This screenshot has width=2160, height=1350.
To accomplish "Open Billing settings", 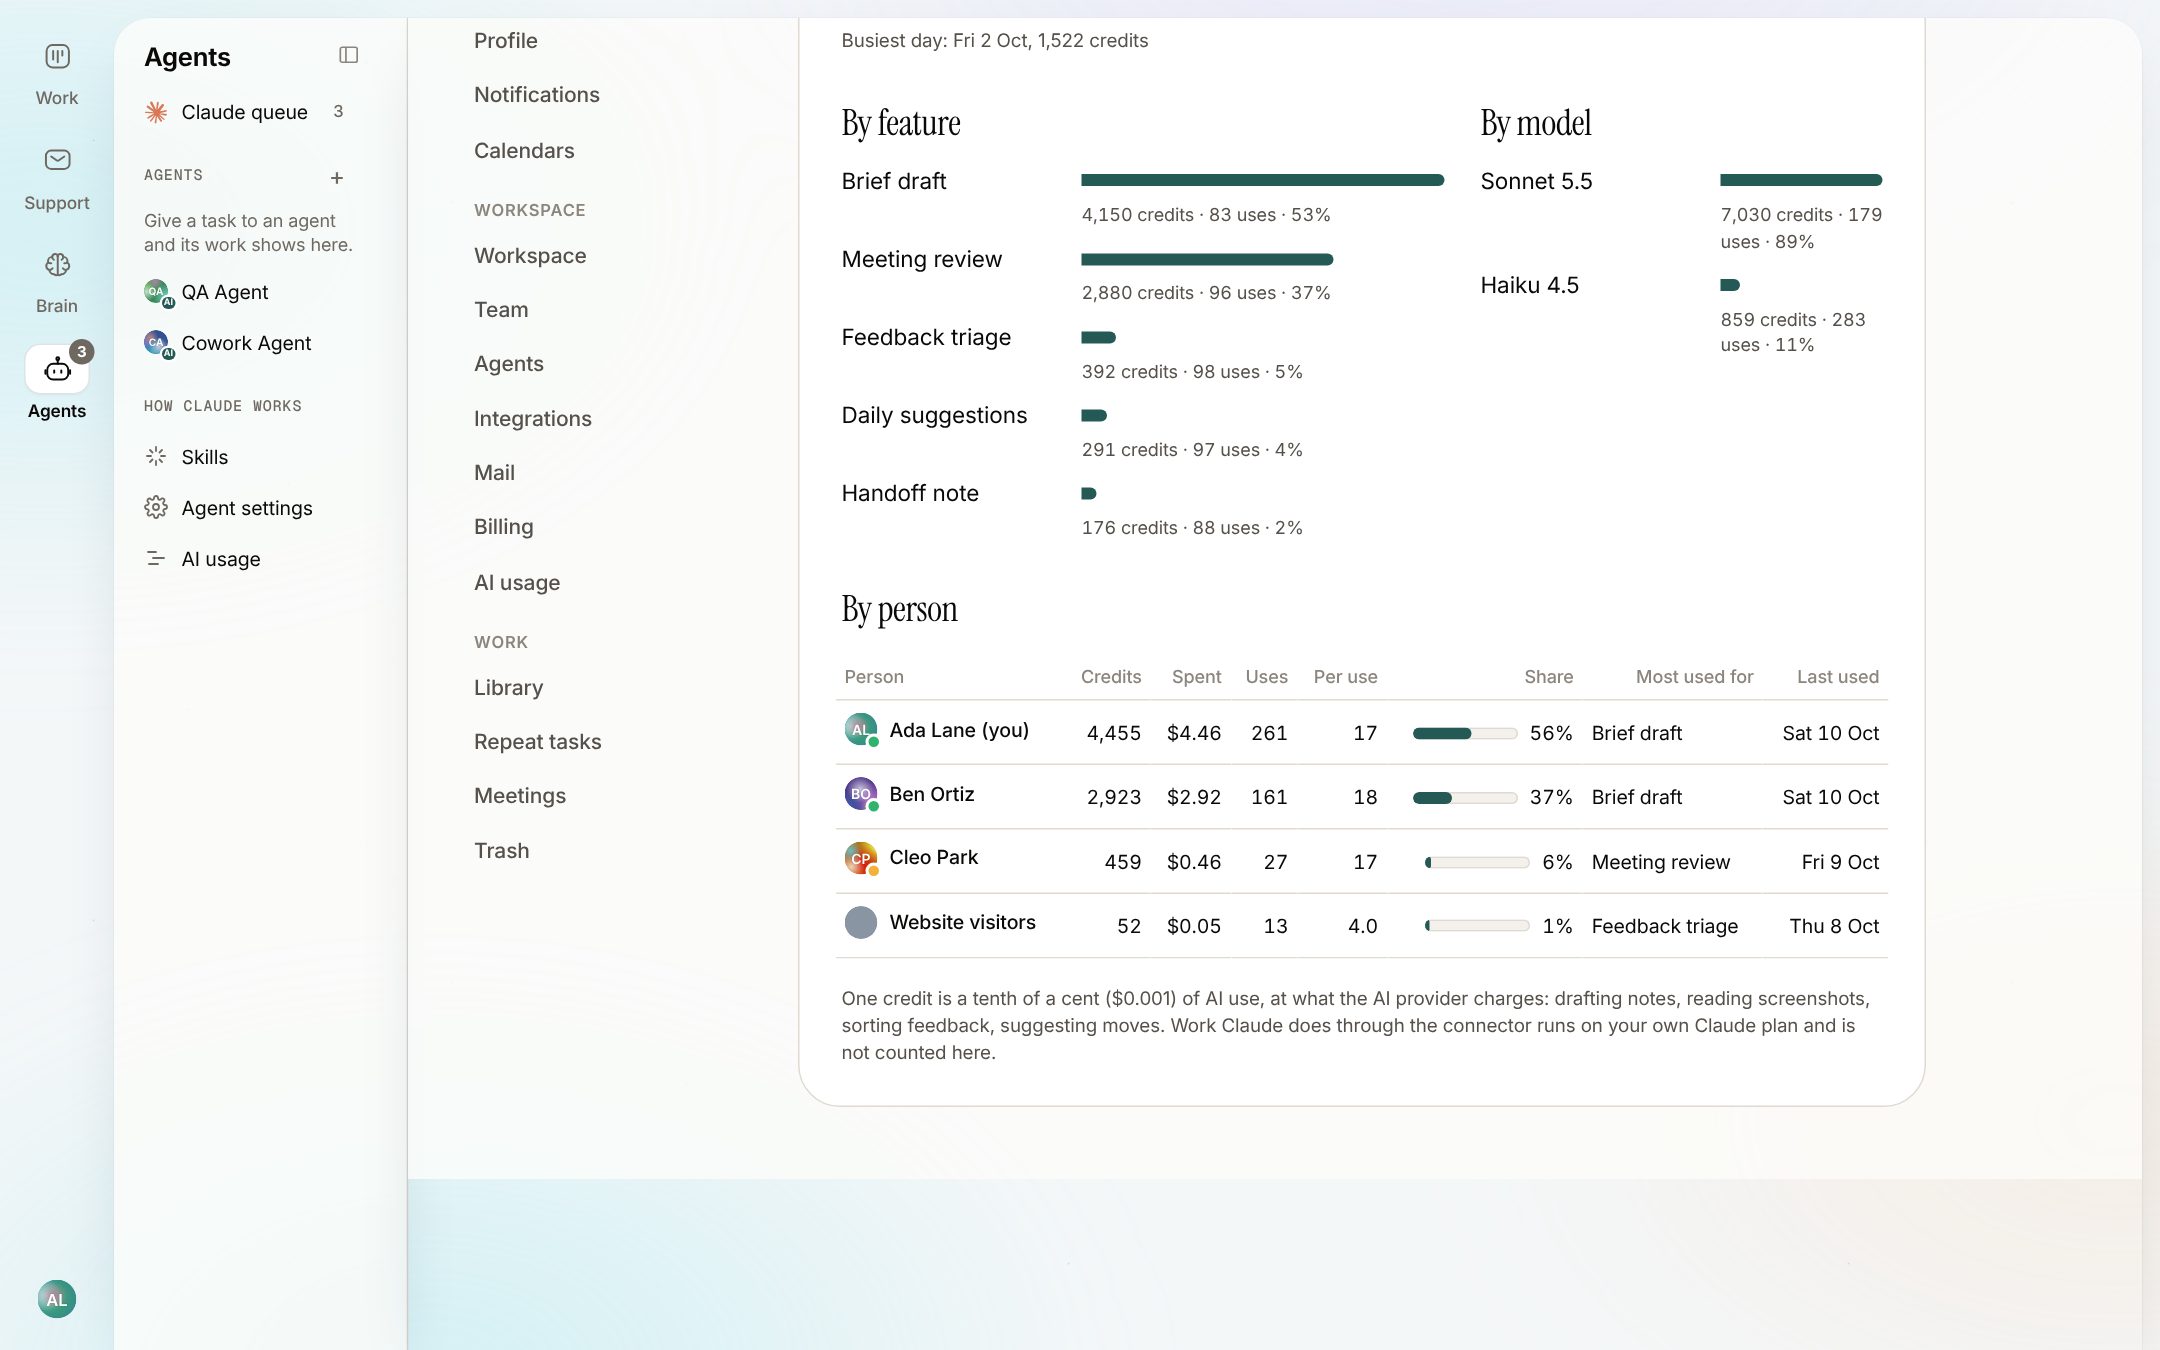I will 504,526.
